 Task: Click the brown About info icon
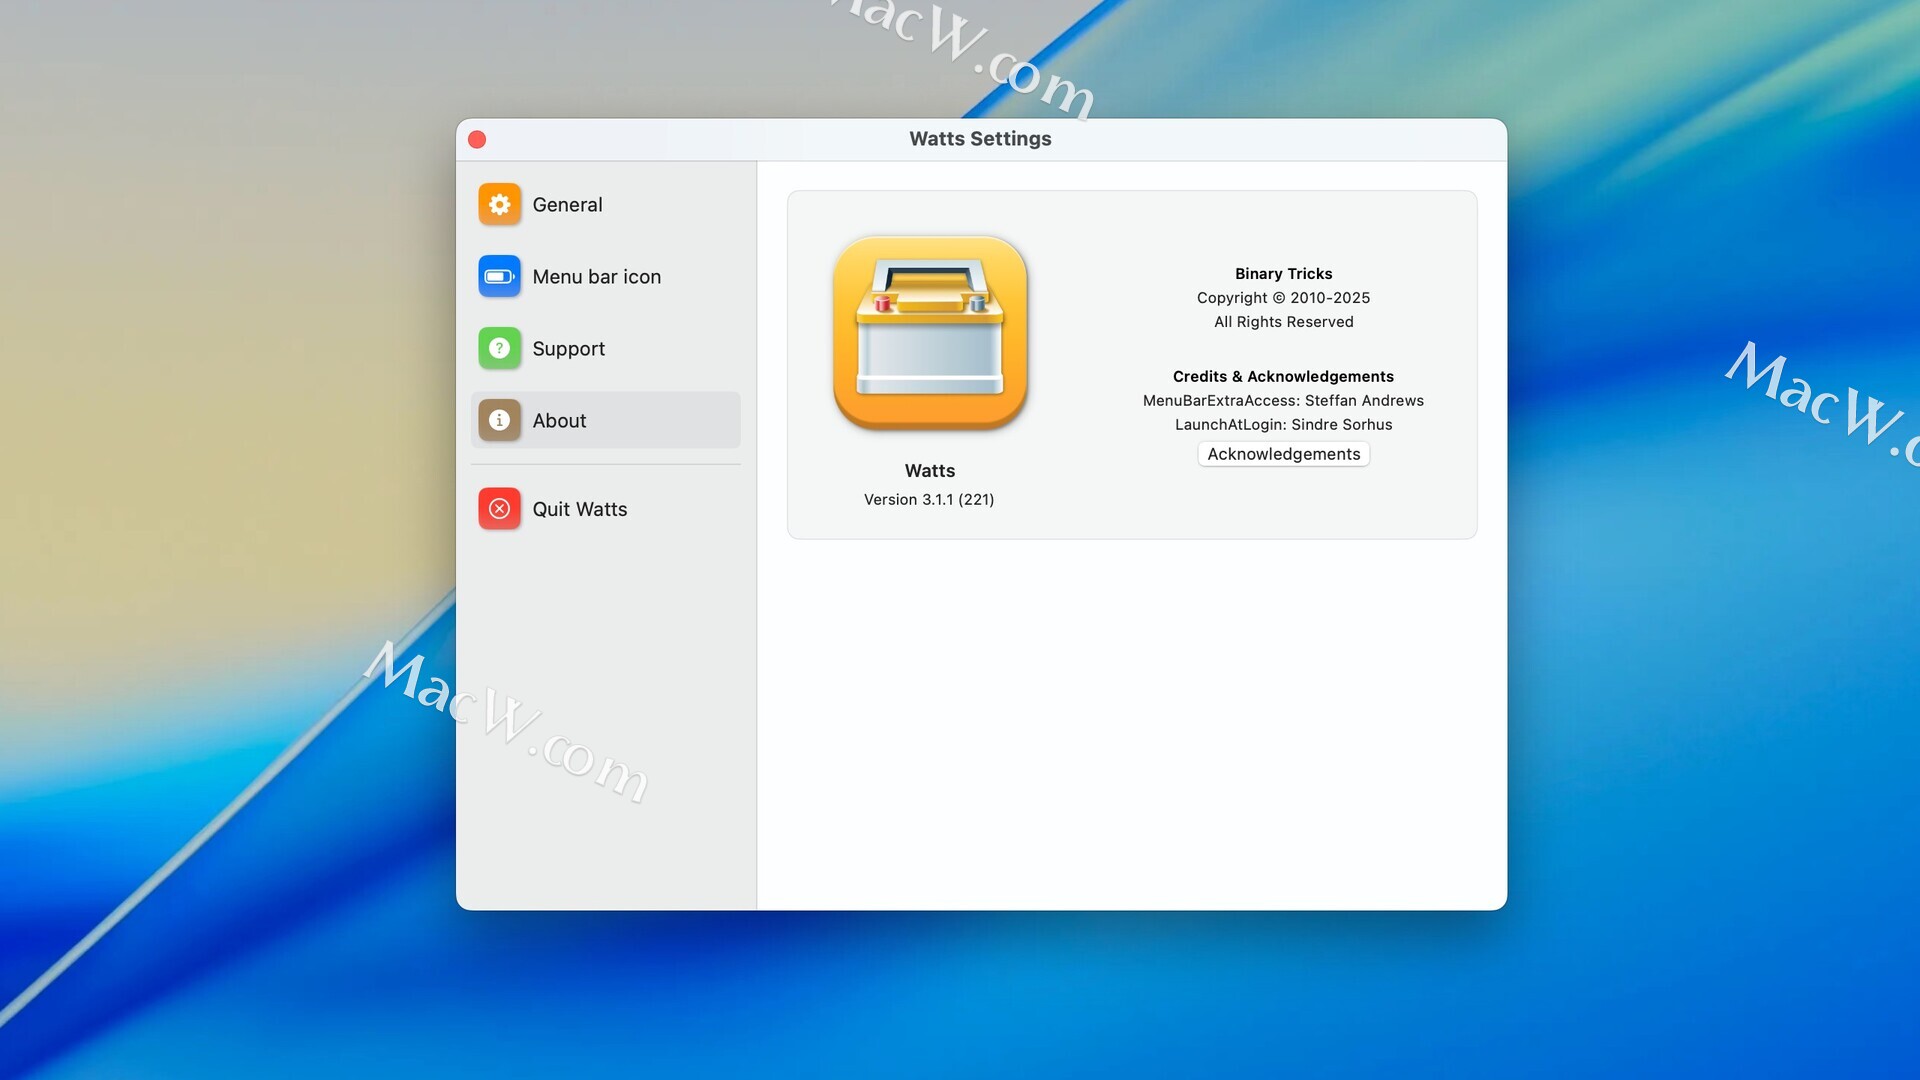click(499, 421)
